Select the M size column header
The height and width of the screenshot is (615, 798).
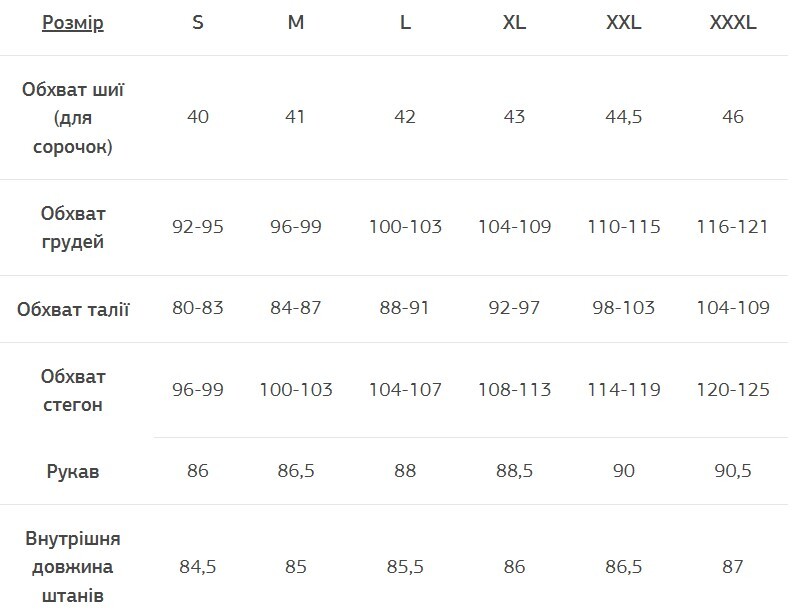point(296,23)
